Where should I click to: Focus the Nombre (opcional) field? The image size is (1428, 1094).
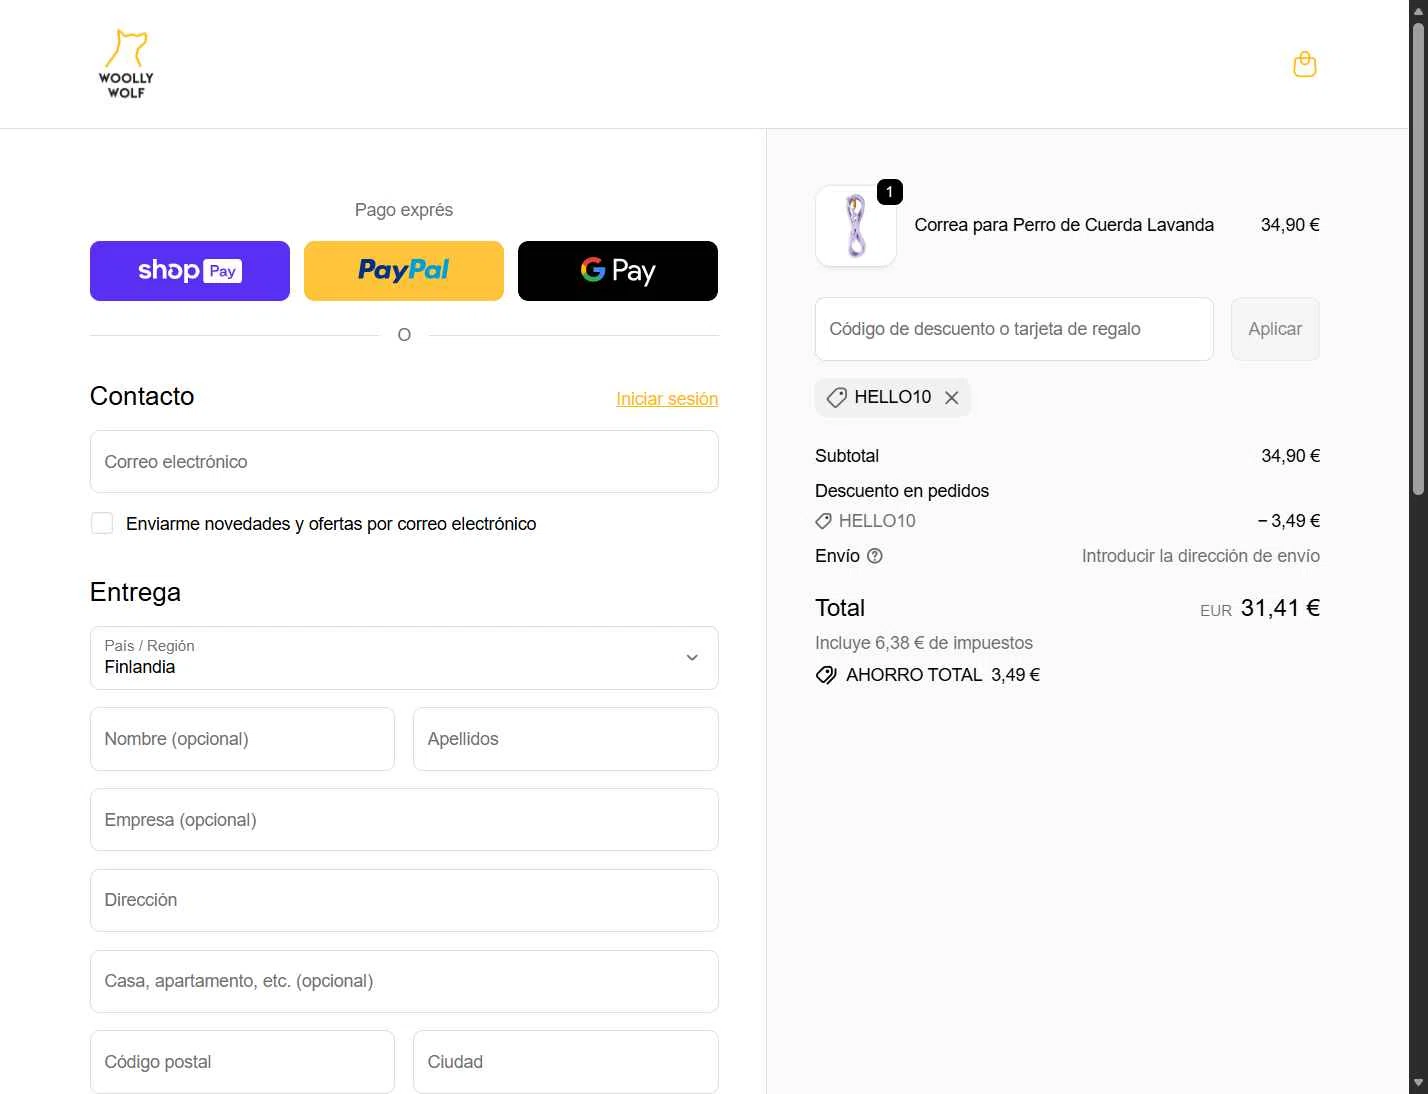click(242, 739)
